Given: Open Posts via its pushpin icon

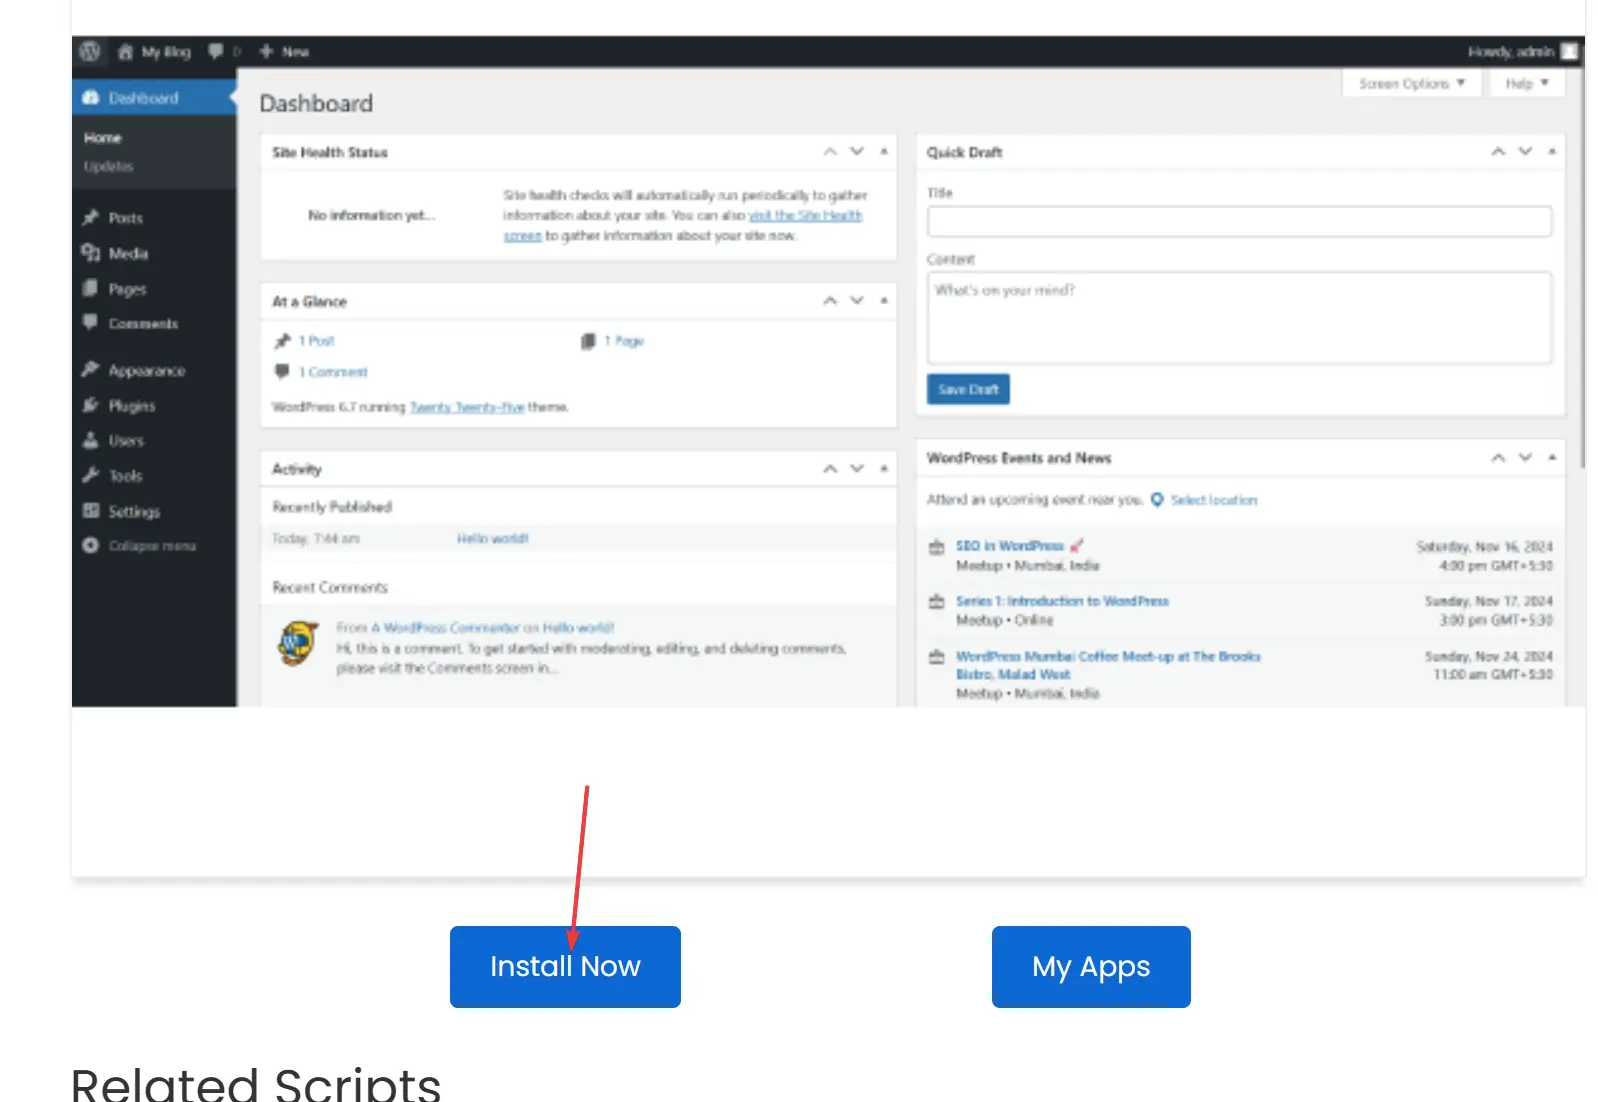Looking at the screenshot, I should point(91,217).
